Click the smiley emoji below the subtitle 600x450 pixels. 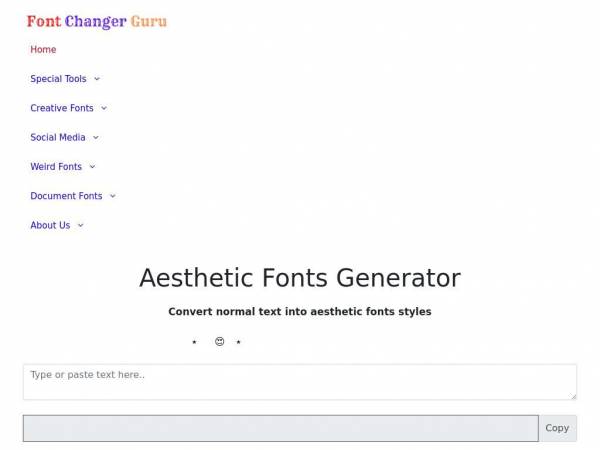pos(219,341)
